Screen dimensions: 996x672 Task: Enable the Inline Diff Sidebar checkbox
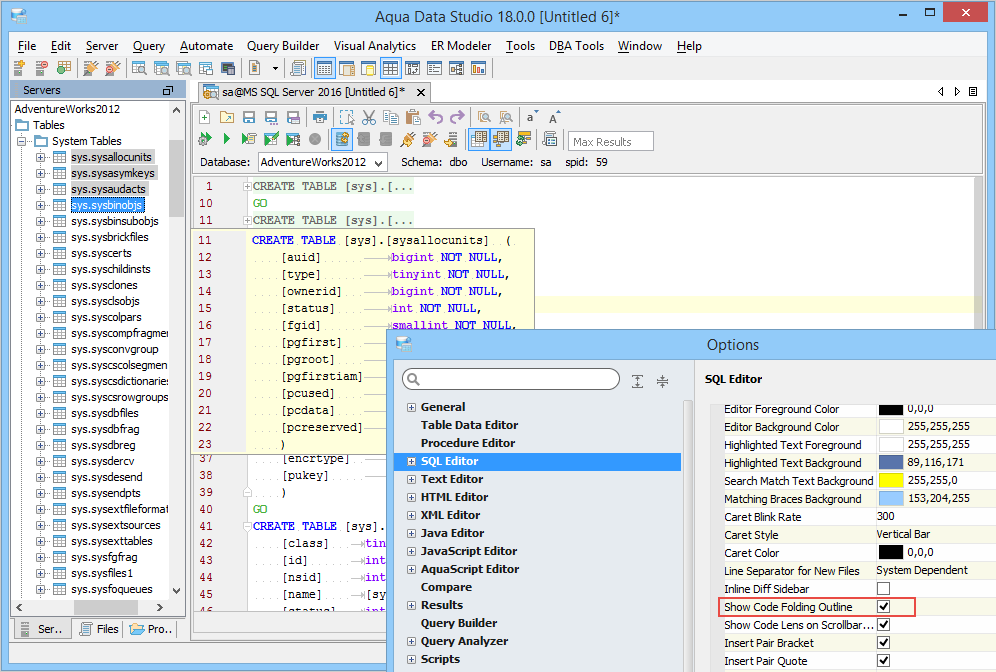[883, 589]
